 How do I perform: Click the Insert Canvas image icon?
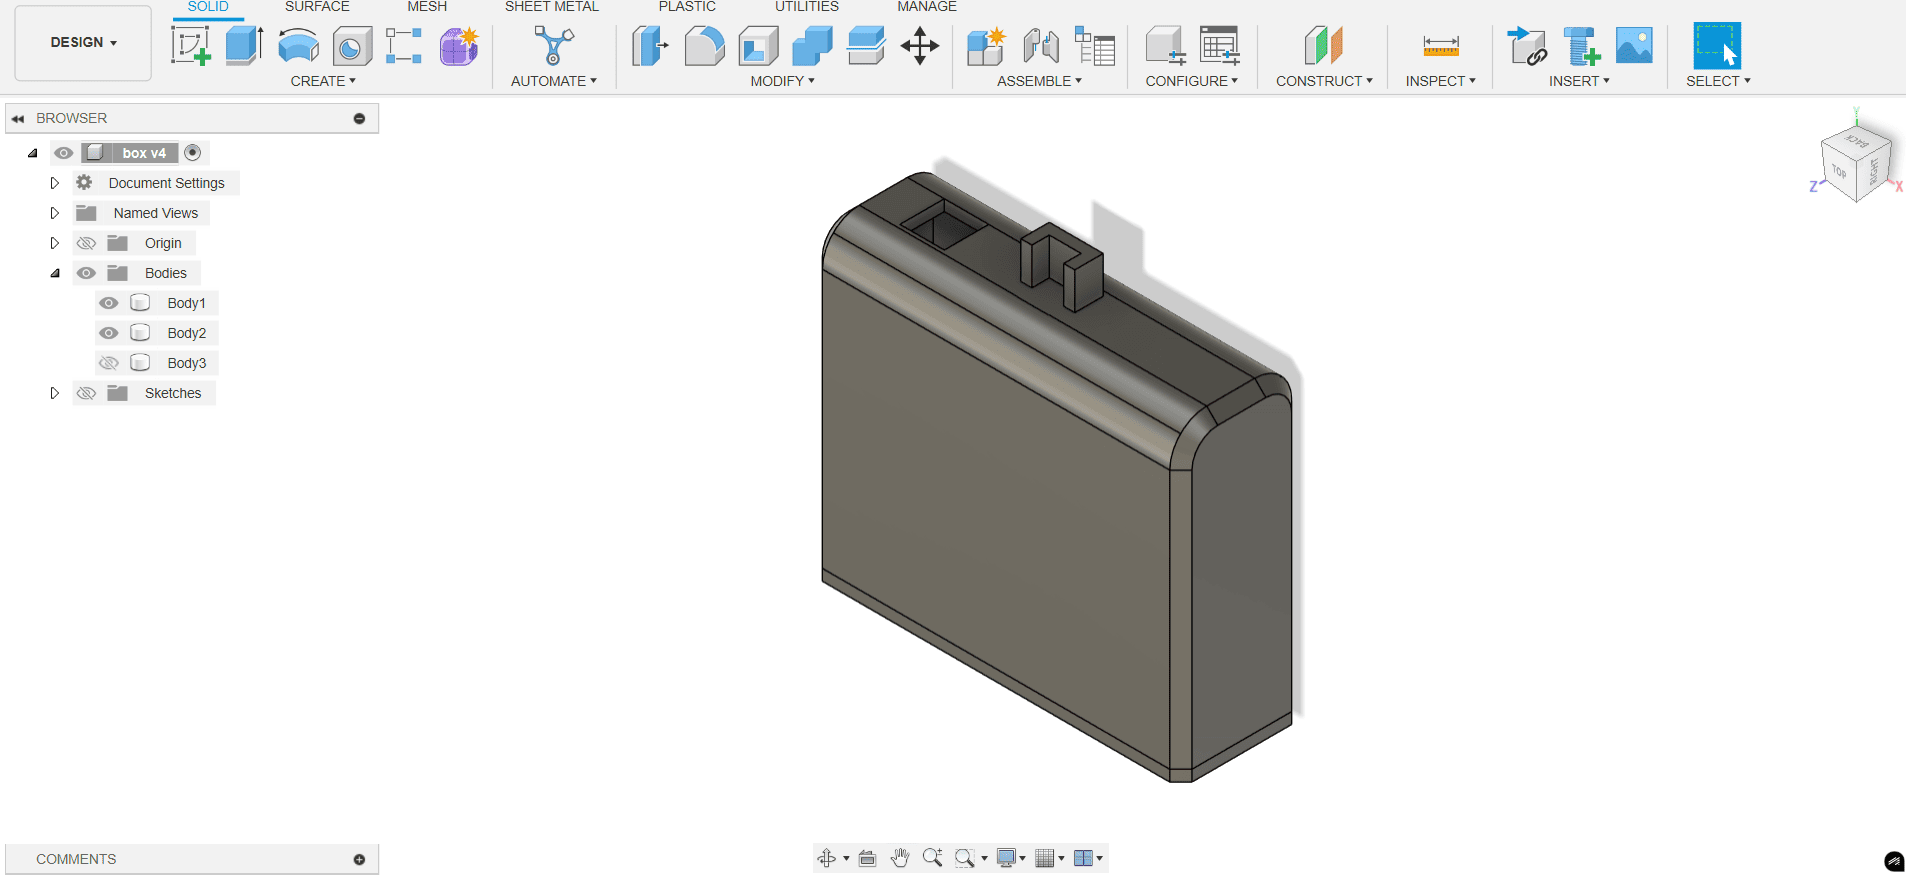point(1634,46)
